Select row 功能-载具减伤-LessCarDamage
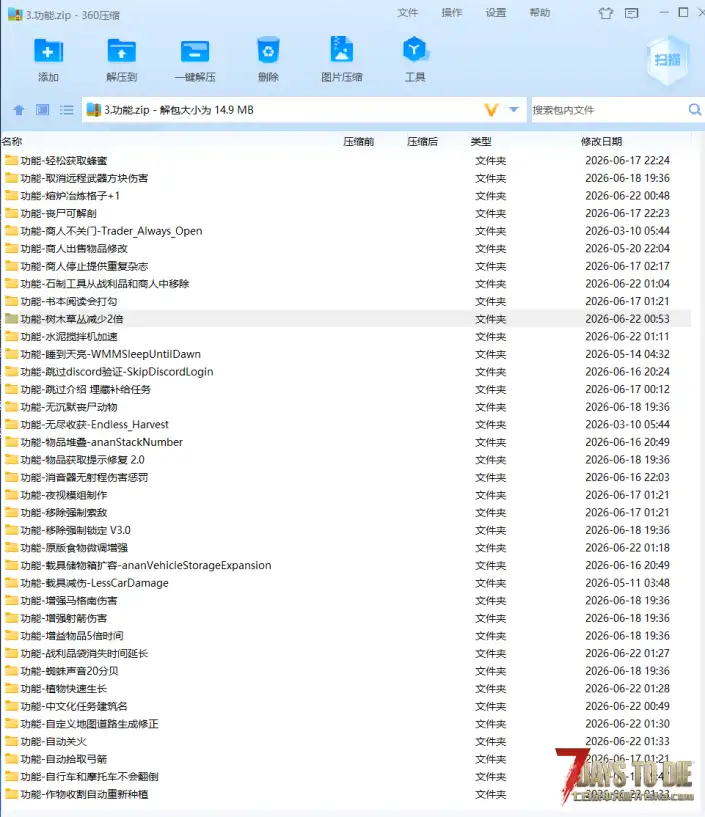 347,583
